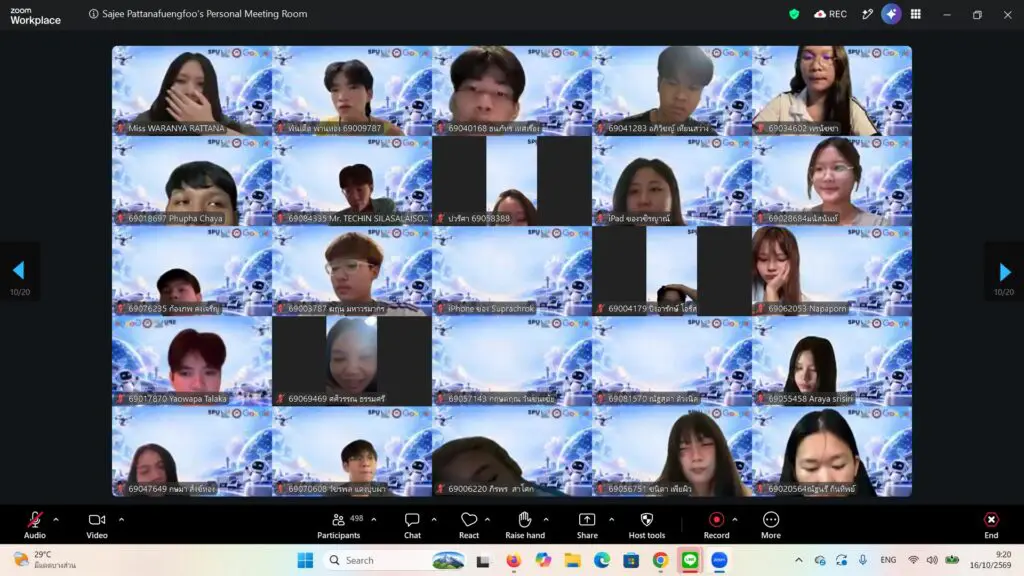Expand the Participants options arrow
The width and height of the screenshot is (1024, 576).
tap(374, 520)
